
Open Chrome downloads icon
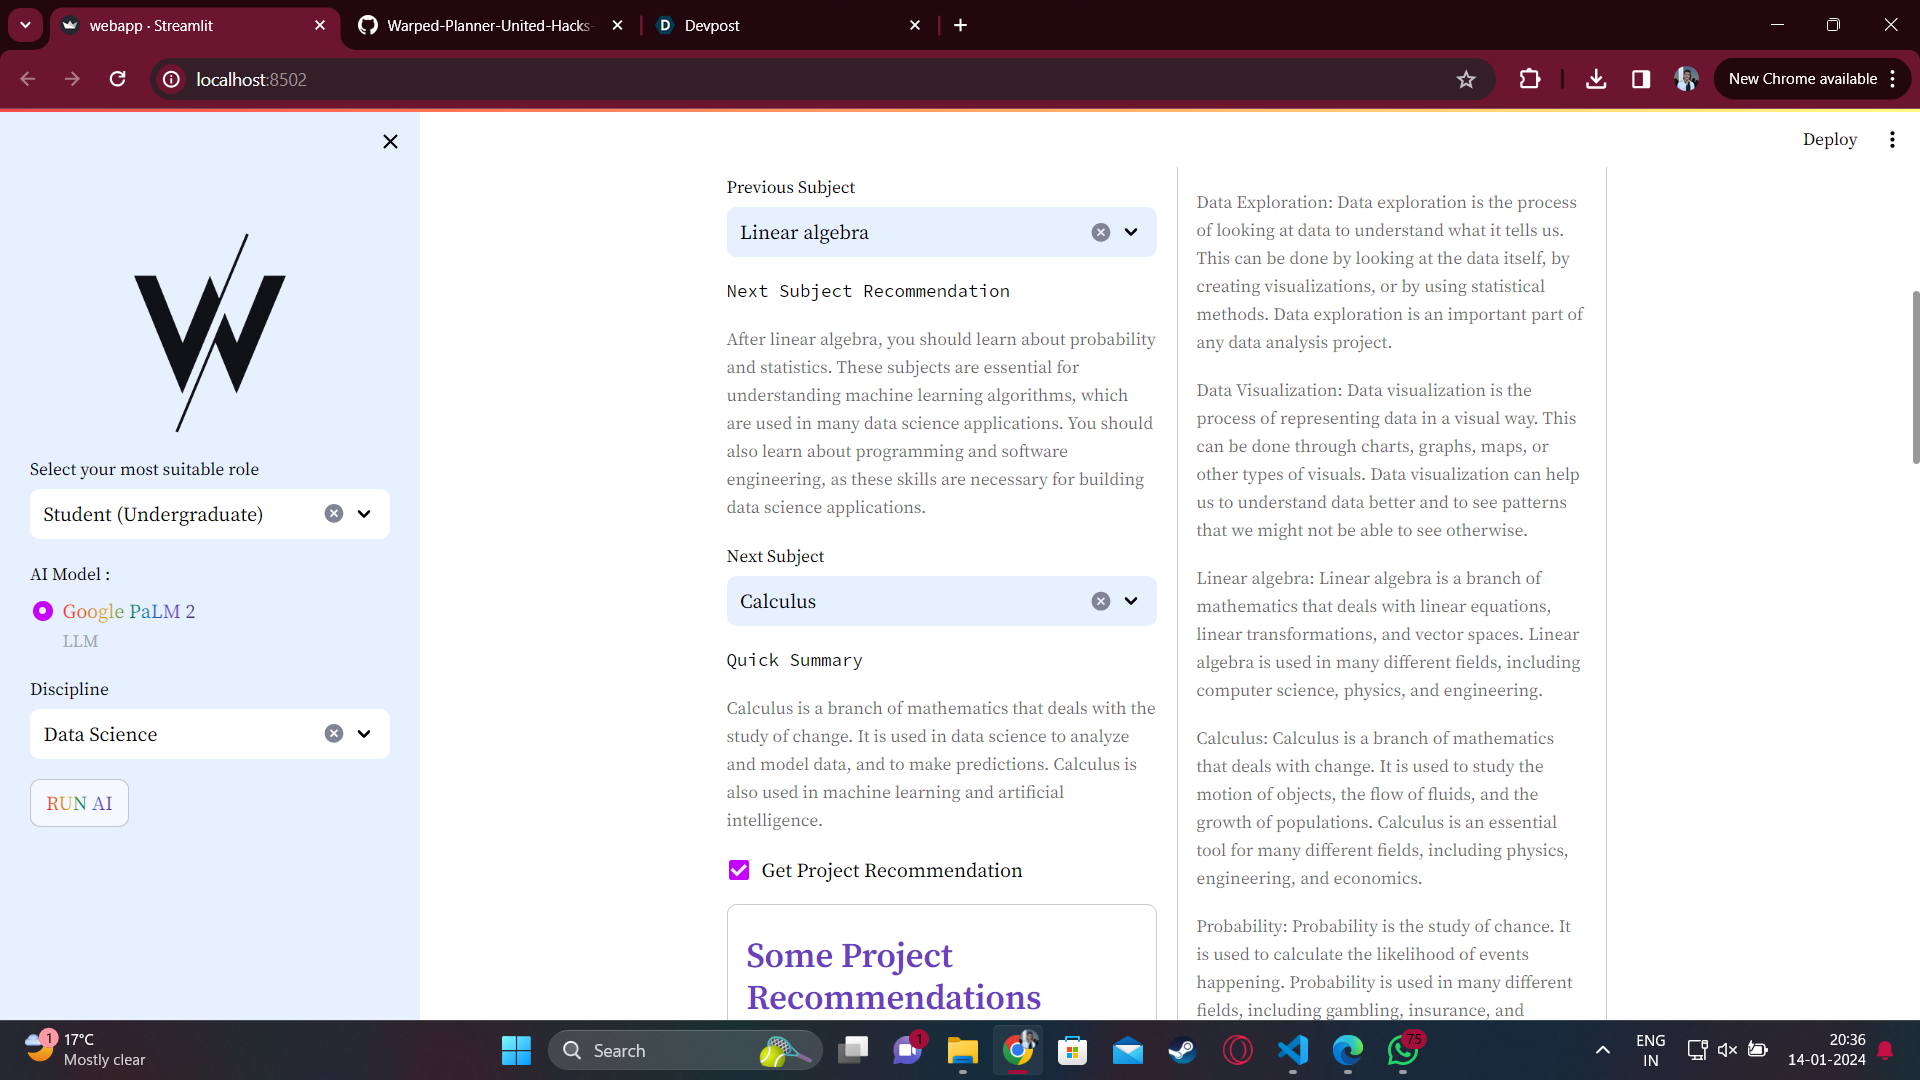(1596, 79)
